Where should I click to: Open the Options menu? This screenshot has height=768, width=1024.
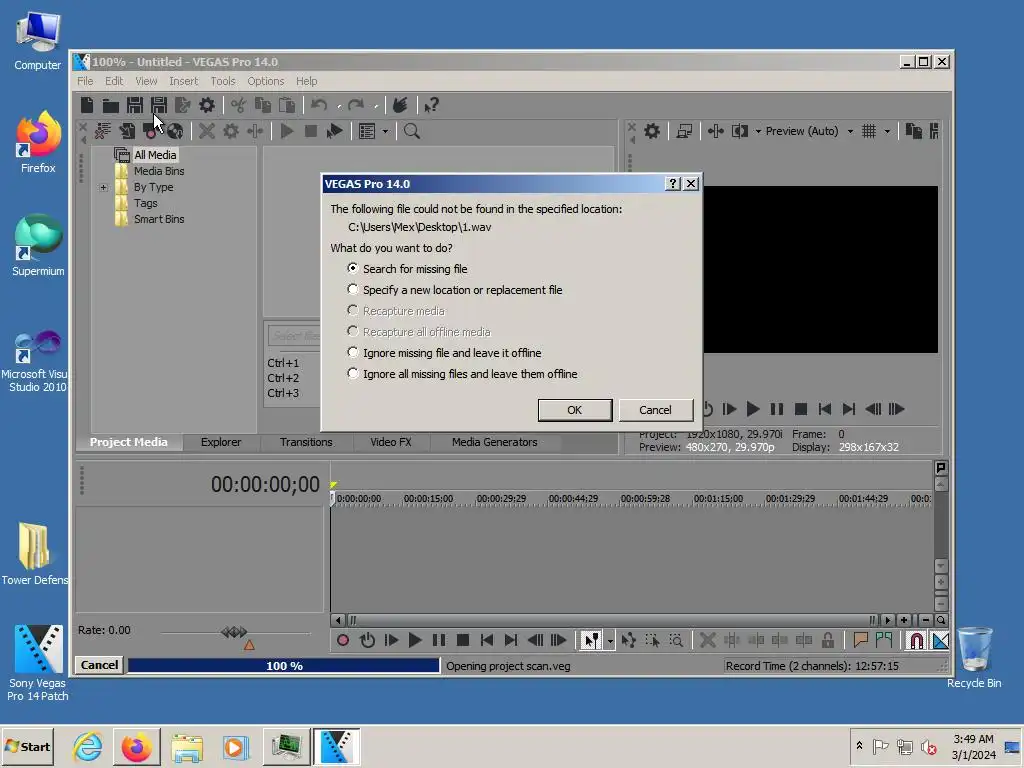click(x=265, y=81)
